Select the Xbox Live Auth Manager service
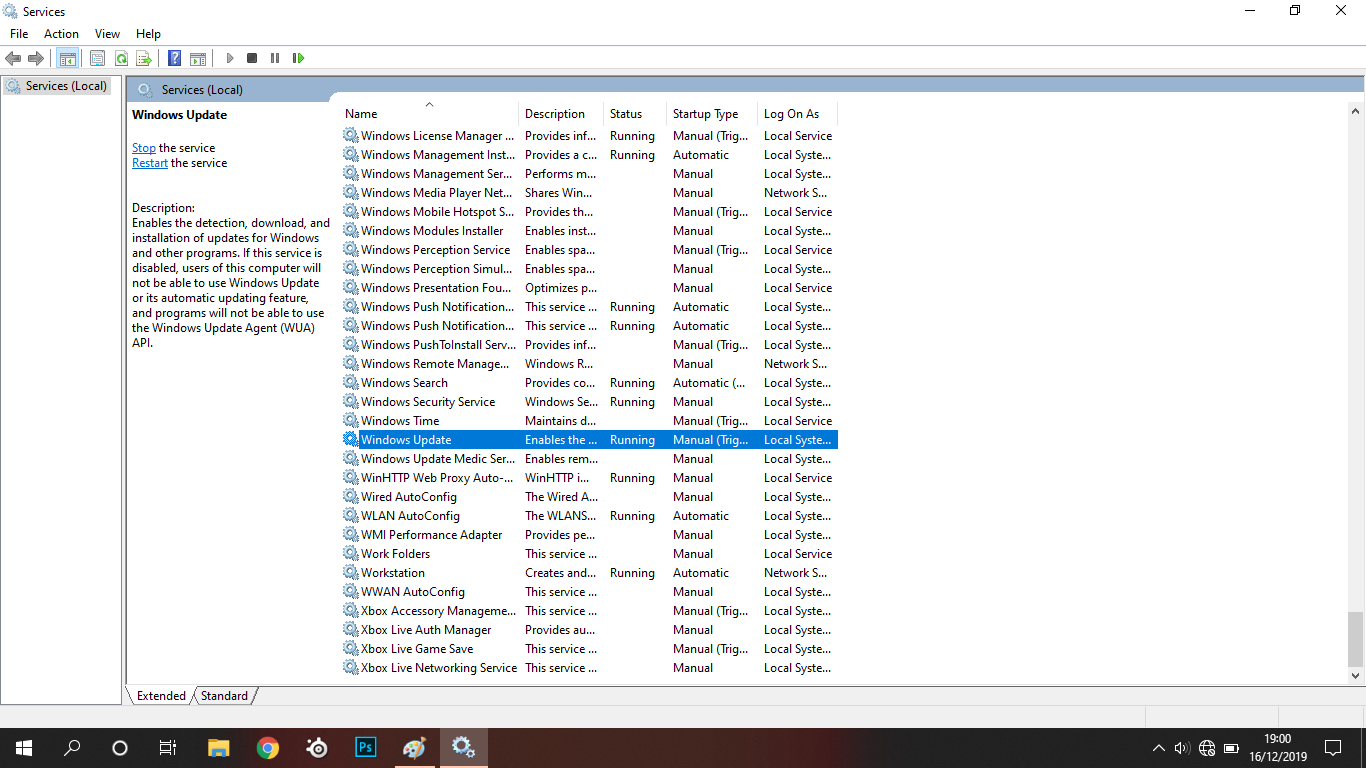 click(589, 630)
